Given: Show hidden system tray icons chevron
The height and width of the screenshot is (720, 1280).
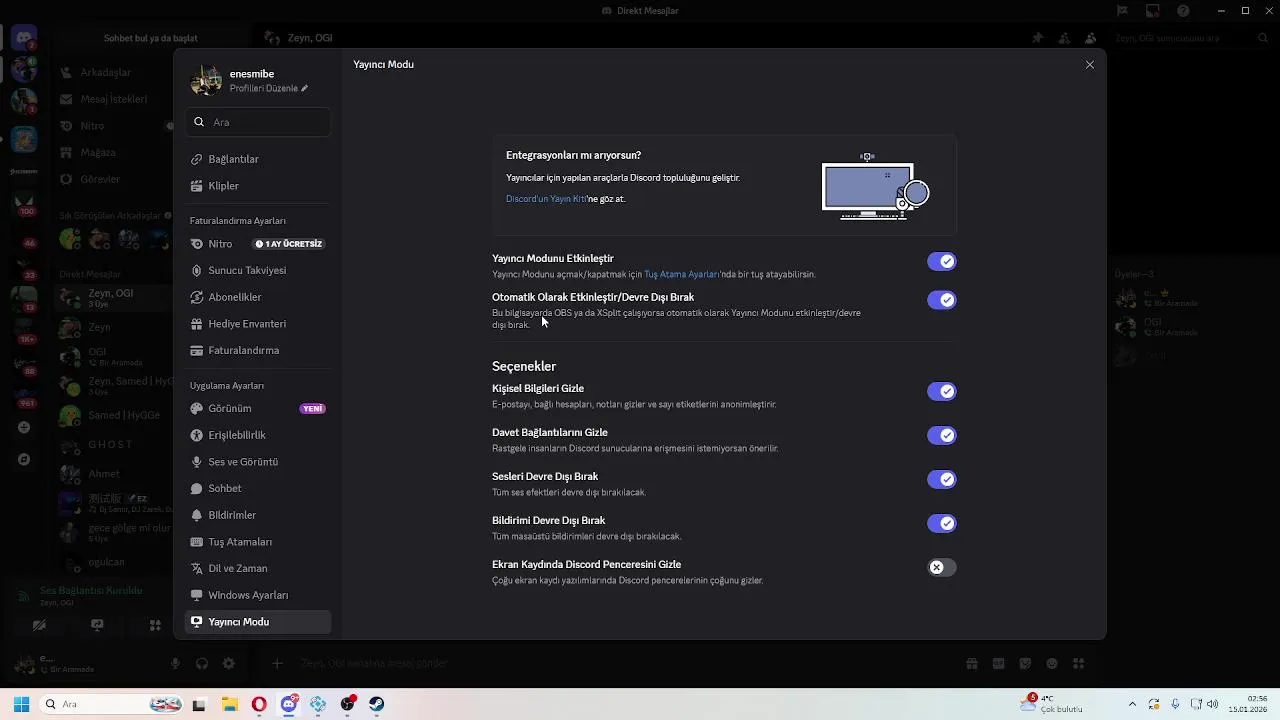Looking at the screenshot, I should point(1132,704).
